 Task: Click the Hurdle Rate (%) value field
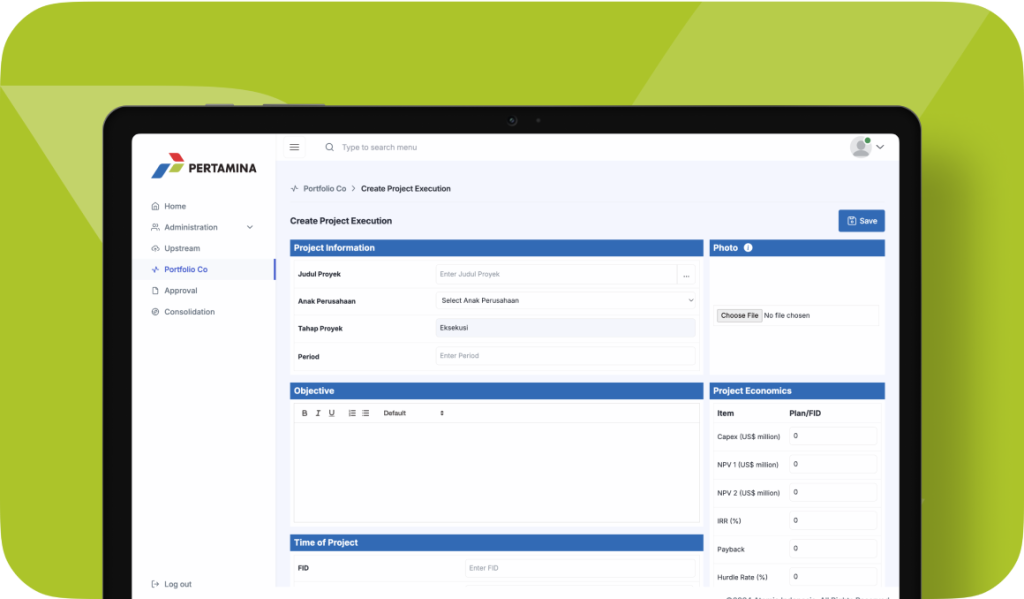coord(833,576)
